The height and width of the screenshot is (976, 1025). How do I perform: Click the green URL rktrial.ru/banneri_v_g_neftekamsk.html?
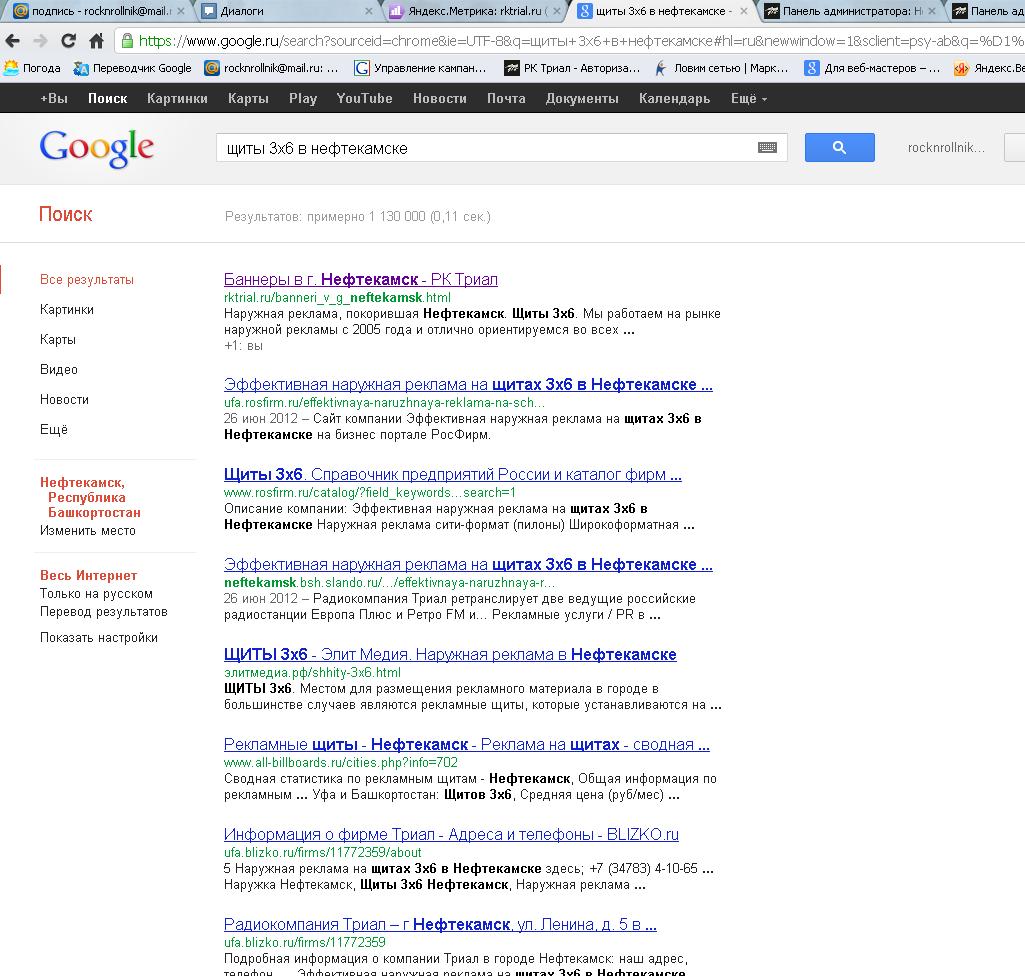coord(337,298)
